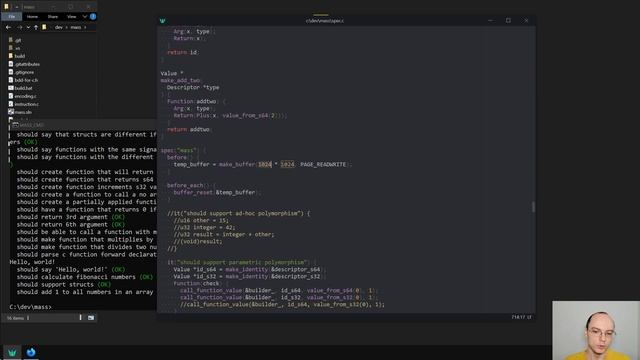Click terminal line 'should support structs'
Screen dimensions: 640x360
point(64,284)
